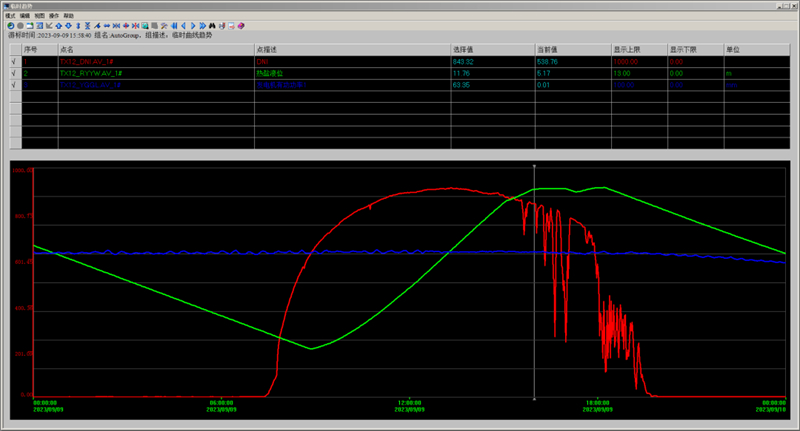This screenshot has height=431, width=800.
Task: Click the colorful cube icon at toolbar end
Action: (241, 25)
